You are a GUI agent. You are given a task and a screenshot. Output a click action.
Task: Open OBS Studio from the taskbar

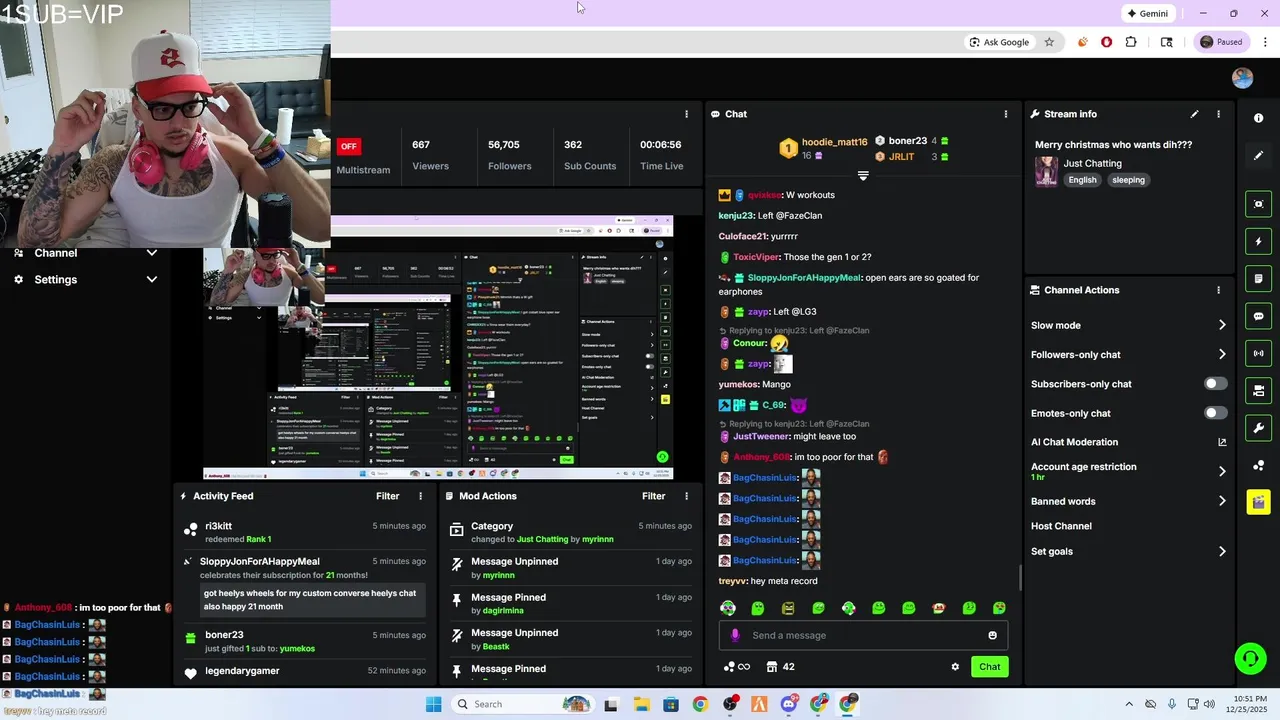pos(730,704)
